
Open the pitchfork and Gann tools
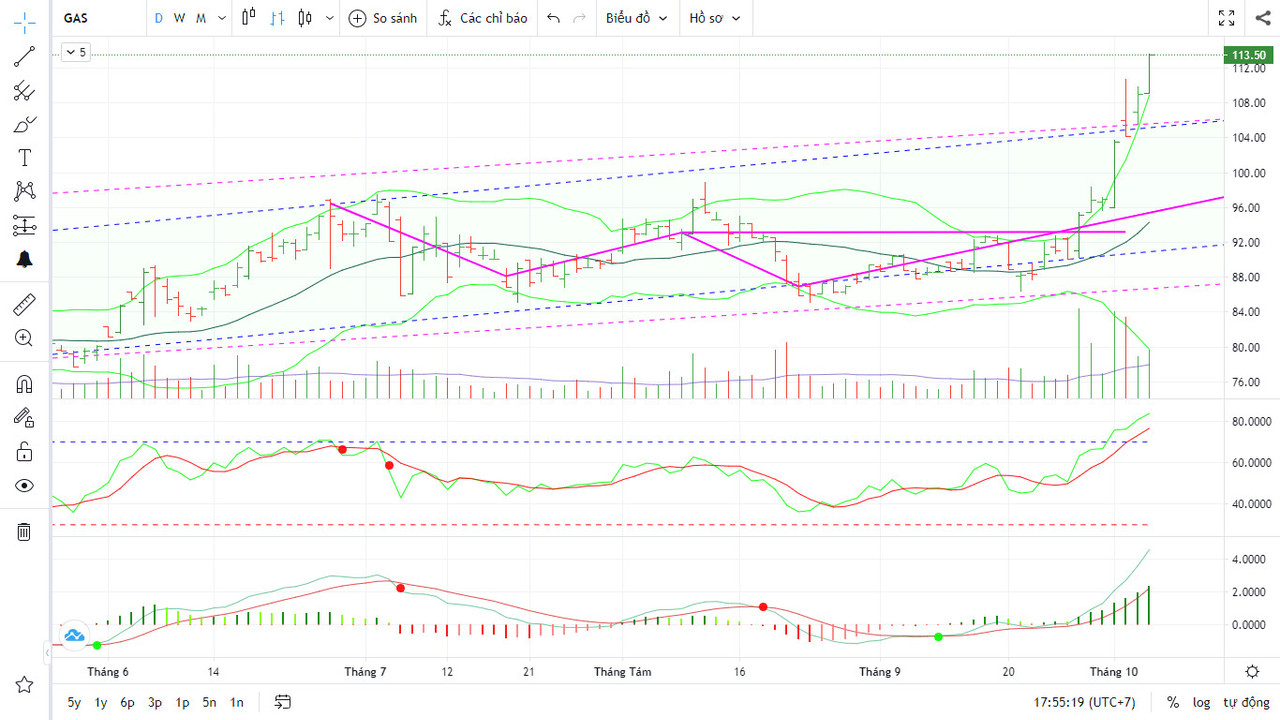click(x=24, y=91)
